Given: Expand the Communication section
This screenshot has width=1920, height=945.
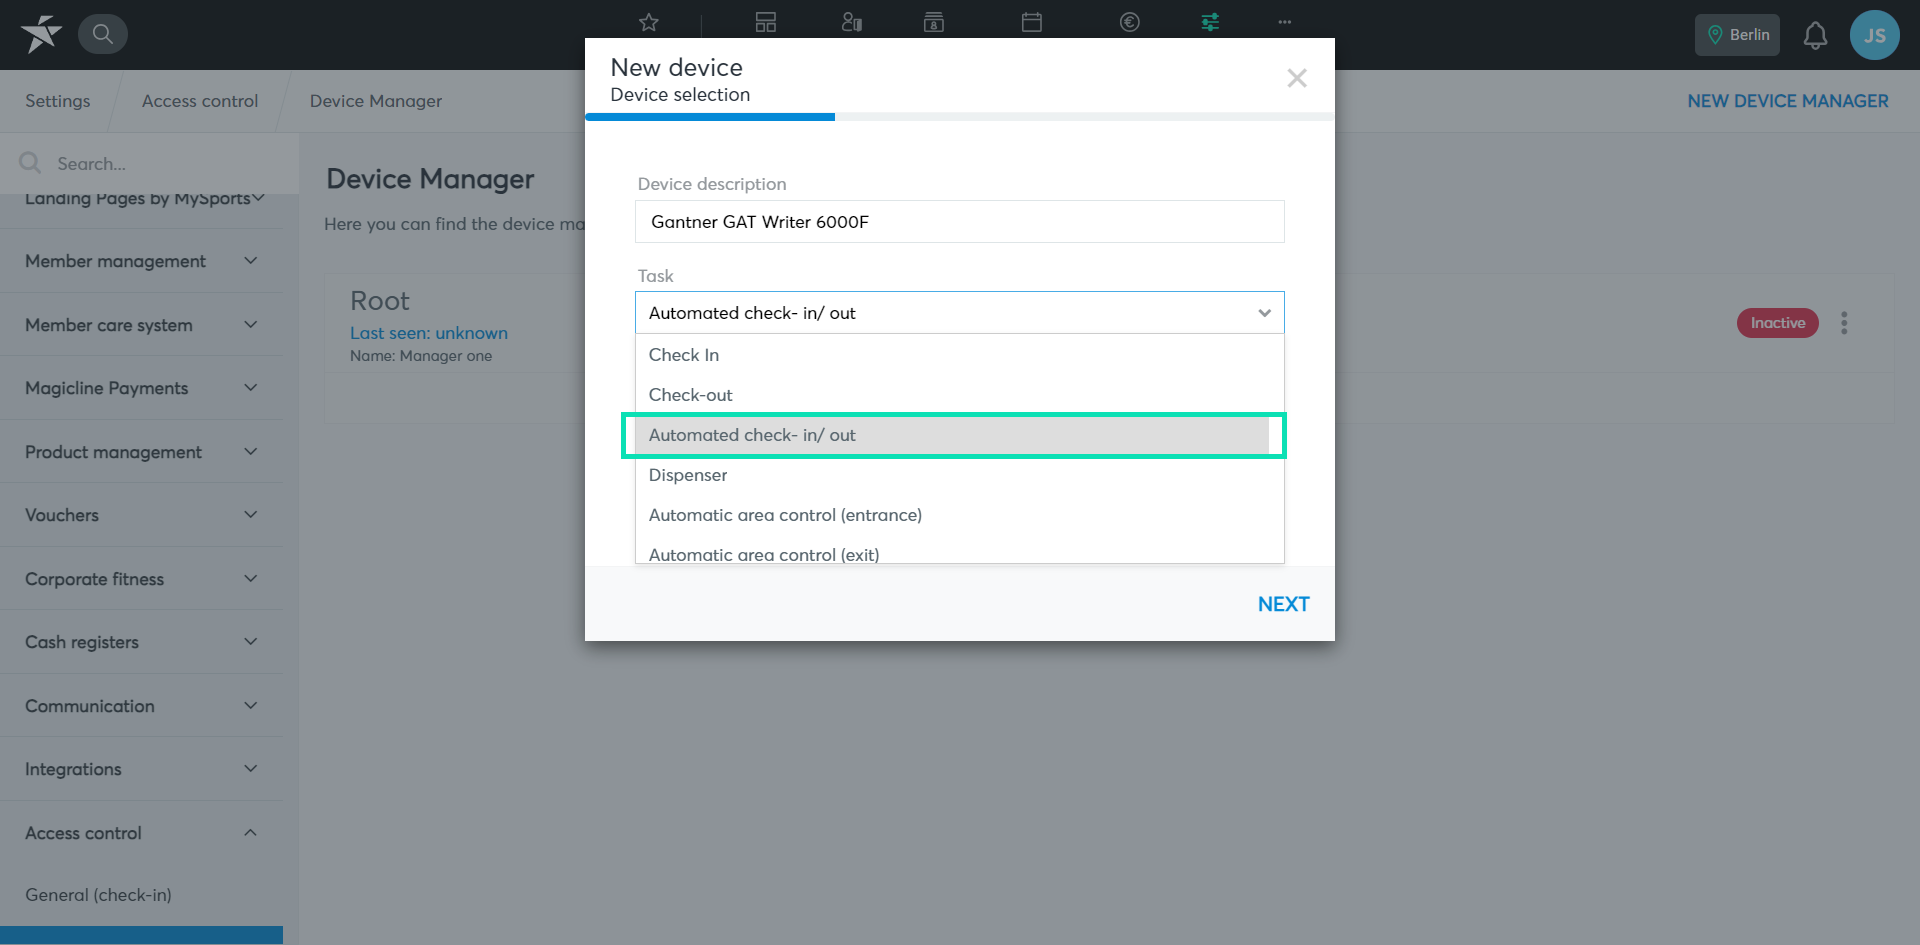Looking at the screenshot, I should pyautogui.click(x=142, y=706).
